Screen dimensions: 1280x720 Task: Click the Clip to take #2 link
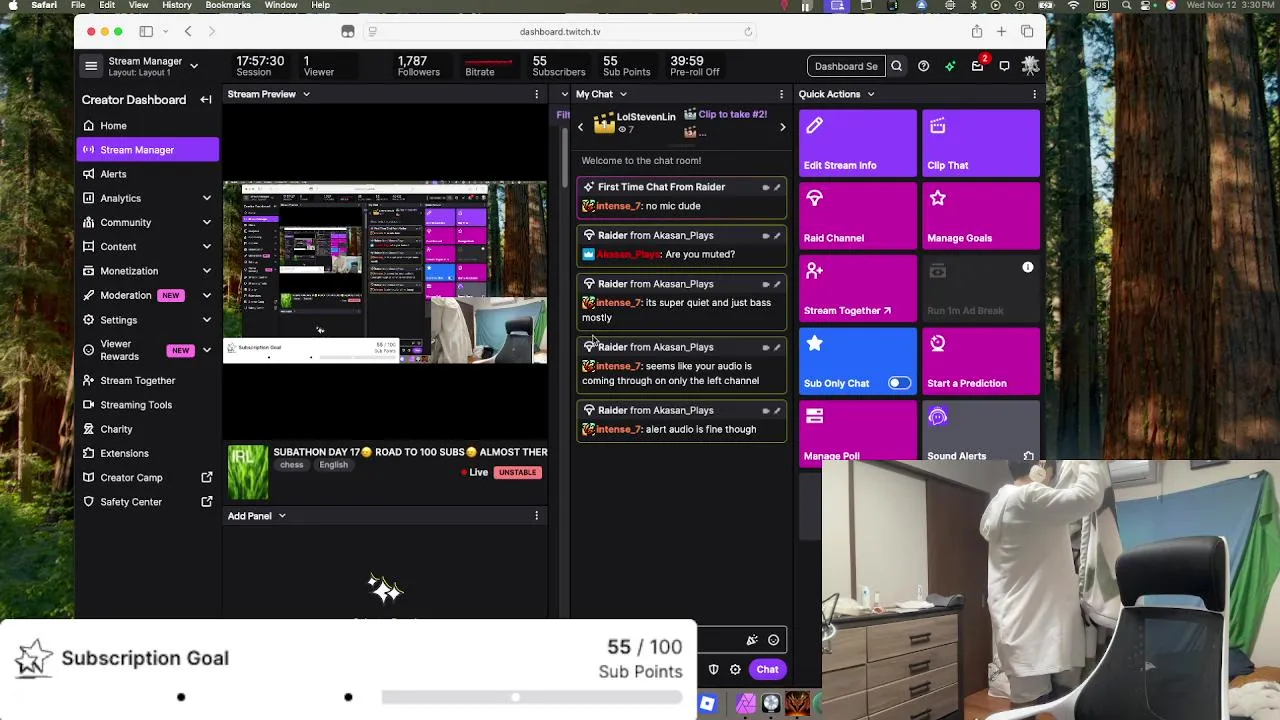coord(733,115)
